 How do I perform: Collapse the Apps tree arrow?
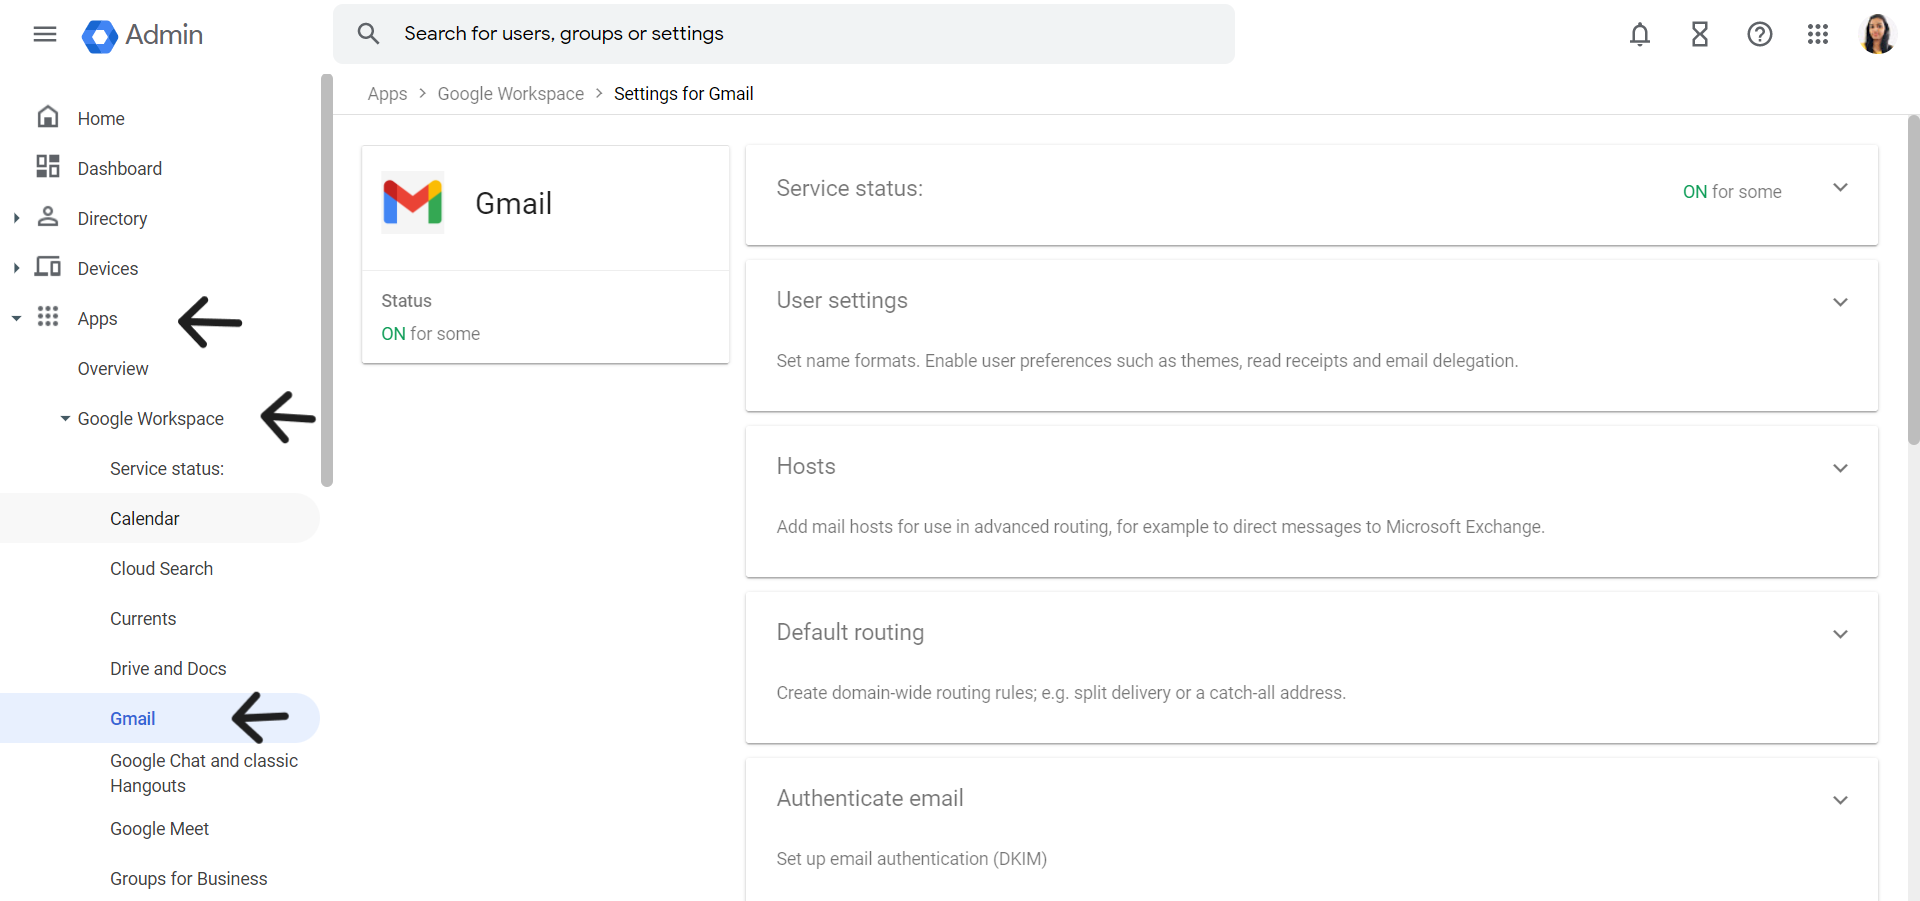point(16,318)
